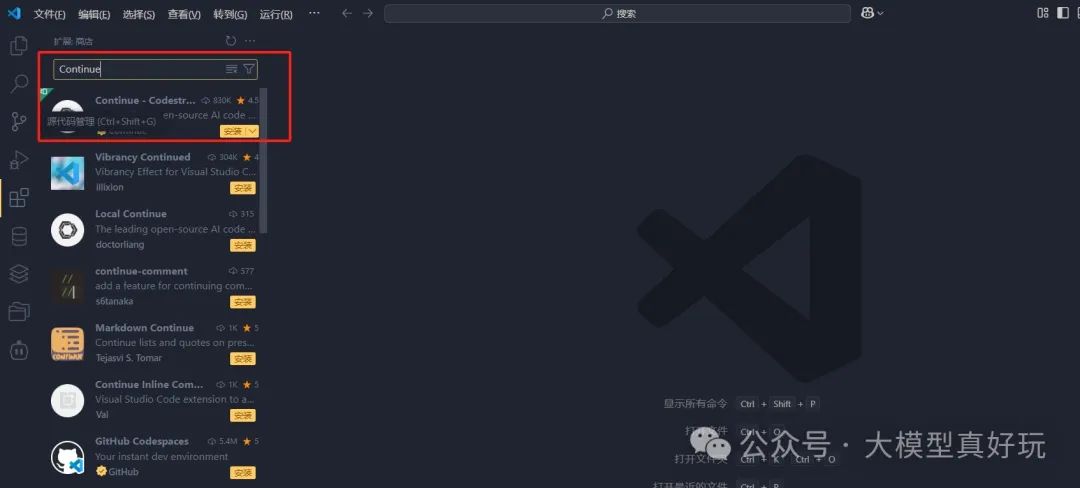This screenshot has height=488, width=1080.
Task: Open the 文件(F) menu
Action: (50, 14)
